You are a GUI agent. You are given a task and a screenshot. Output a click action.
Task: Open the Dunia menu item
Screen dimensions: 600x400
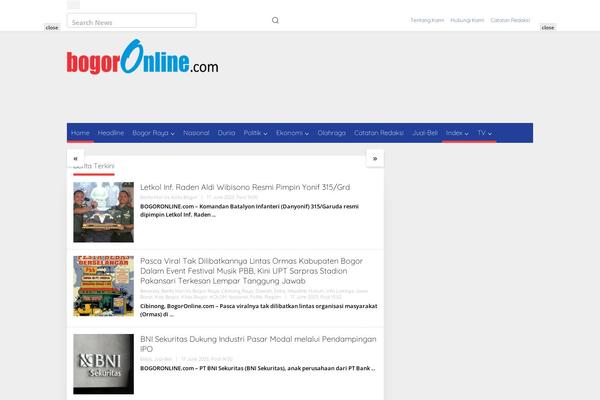(x=226, y=133)
